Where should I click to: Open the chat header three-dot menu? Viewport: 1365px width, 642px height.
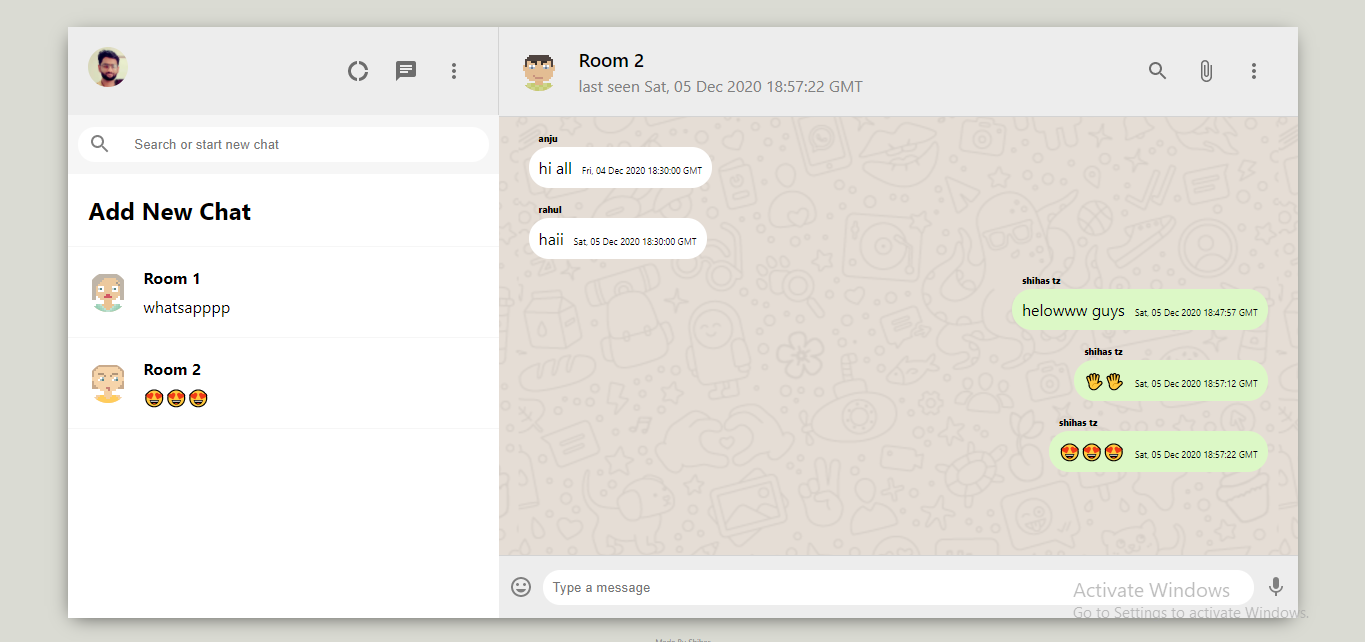click(x=1254, y=71)
